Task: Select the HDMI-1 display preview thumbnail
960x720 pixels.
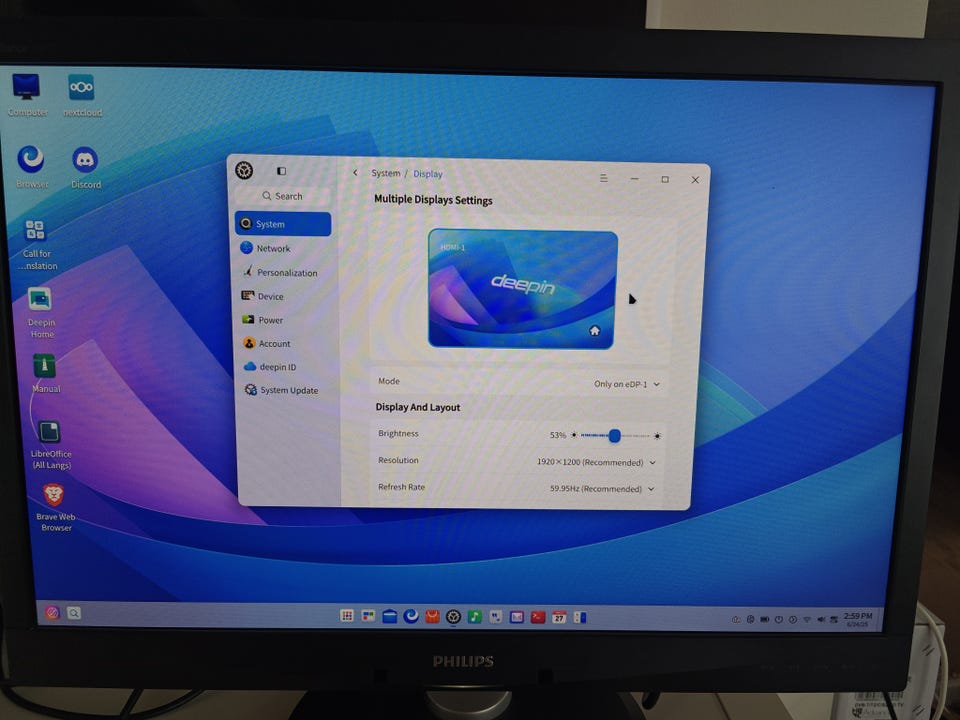Action: pyautogui.click(x=522, y=289)
